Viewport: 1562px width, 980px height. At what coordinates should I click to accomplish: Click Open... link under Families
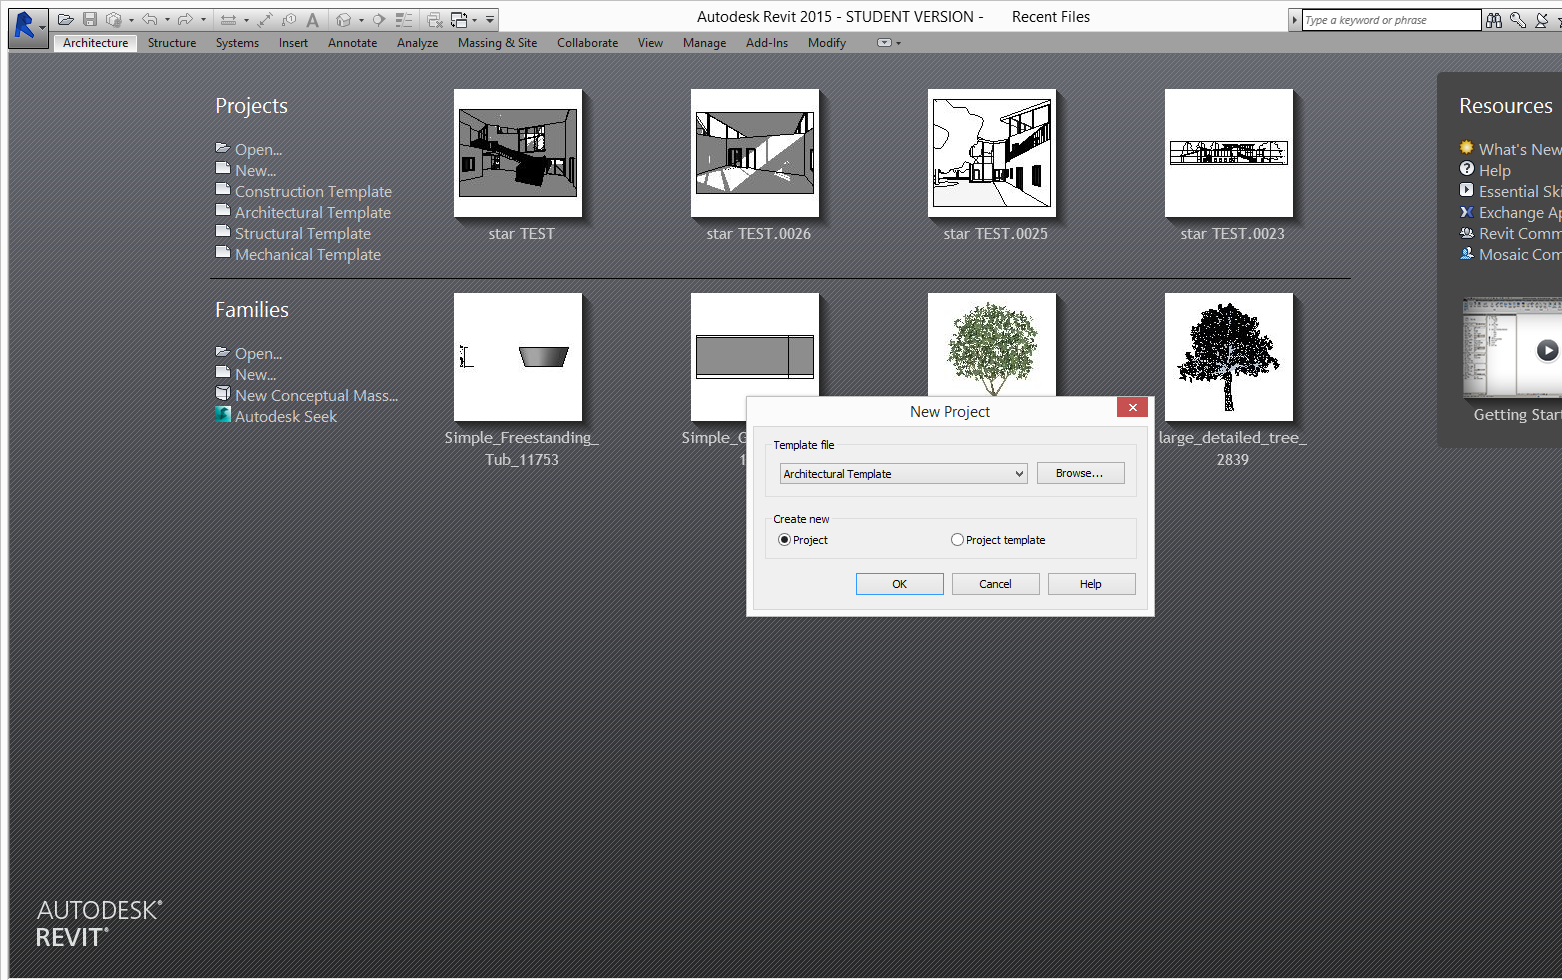coord(258,353)
